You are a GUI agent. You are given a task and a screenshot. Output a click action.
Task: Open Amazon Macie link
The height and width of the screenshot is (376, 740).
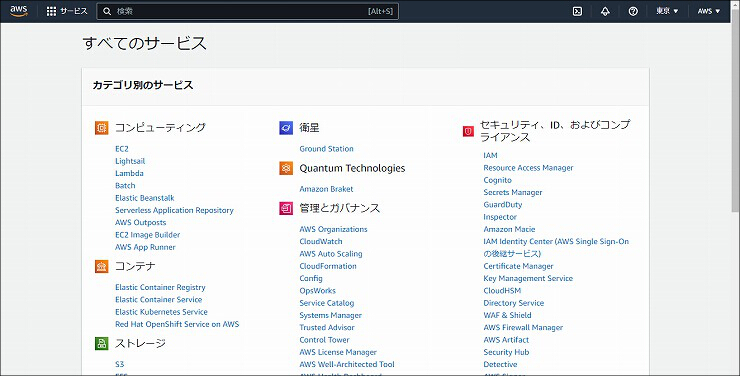(509, 229)
